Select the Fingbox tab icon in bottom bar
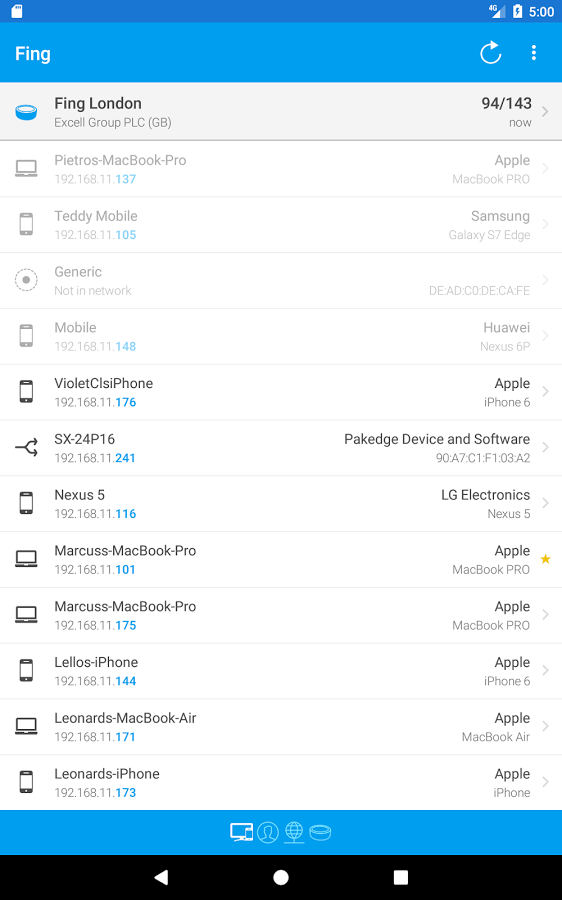 (x=320, y=832)
